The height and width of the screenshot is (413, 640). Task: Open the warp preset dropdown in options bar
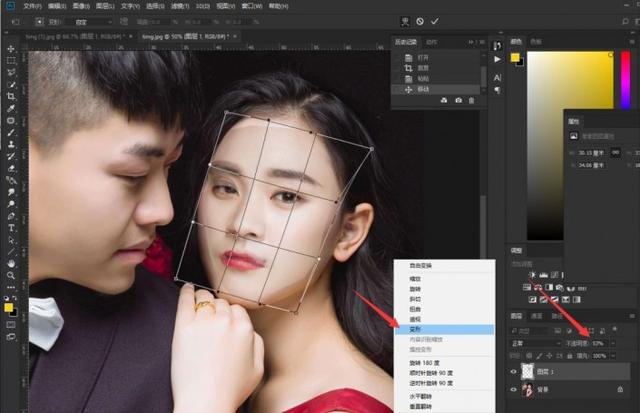coord(91,22)
